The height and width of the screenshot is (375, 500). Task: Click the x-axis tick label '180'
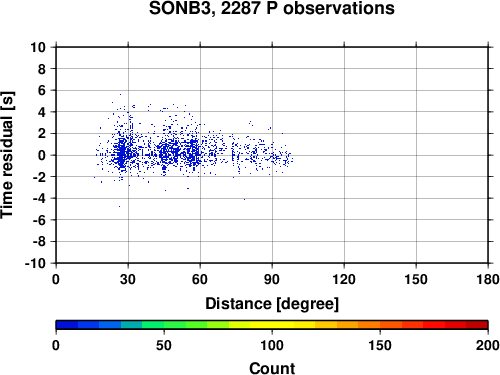point(488,279)
